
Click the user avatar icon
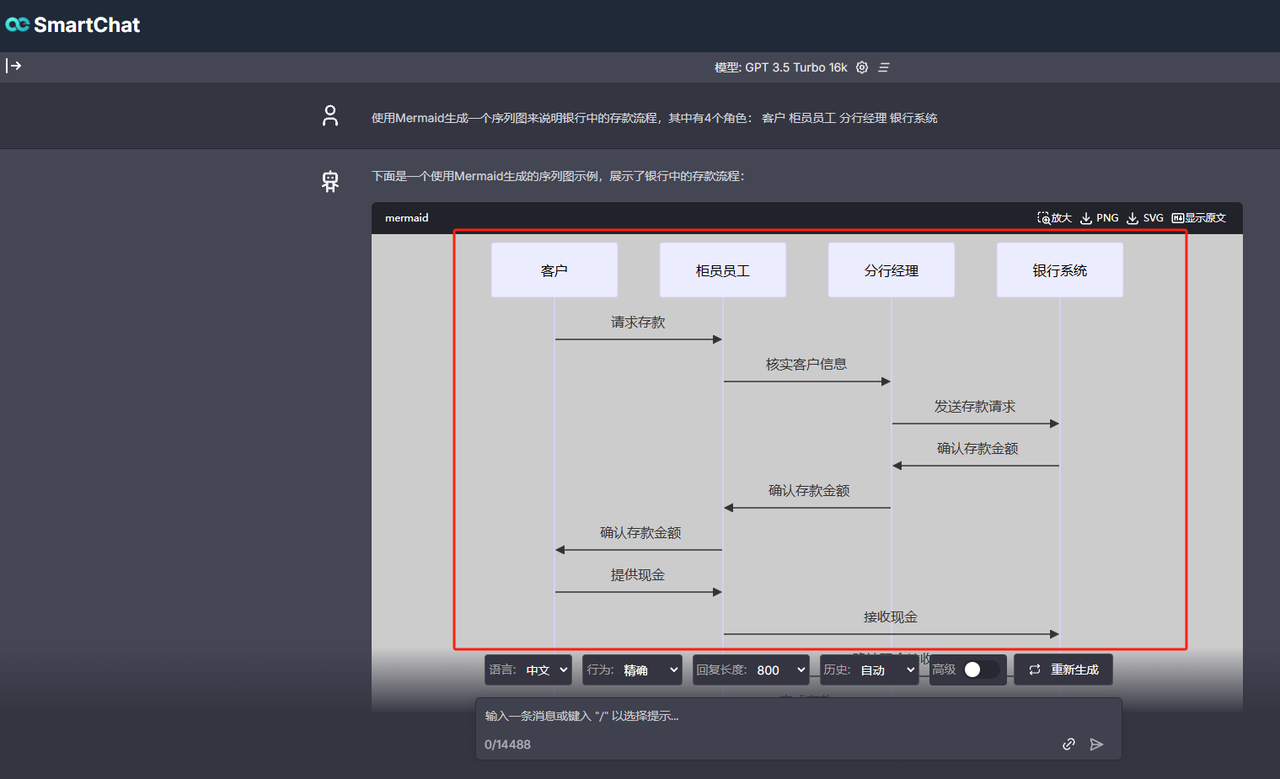(330, 116)
